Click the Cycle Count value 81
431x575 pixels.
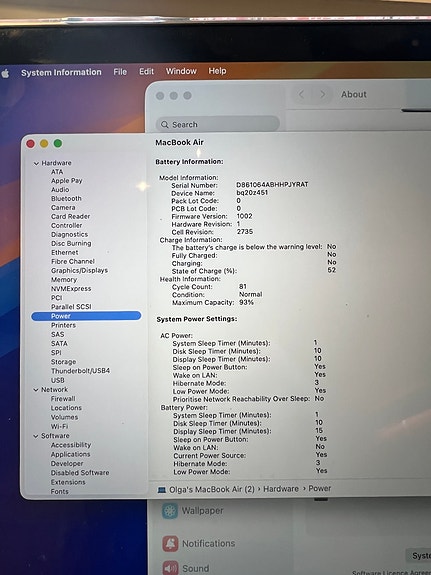tap(243, 286)
